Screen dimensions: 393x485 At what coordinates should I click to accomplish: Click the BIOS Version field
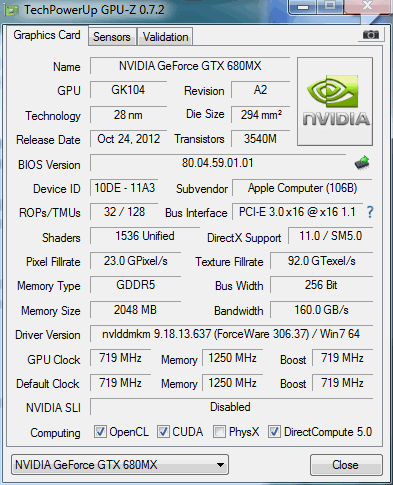[218, 163]
